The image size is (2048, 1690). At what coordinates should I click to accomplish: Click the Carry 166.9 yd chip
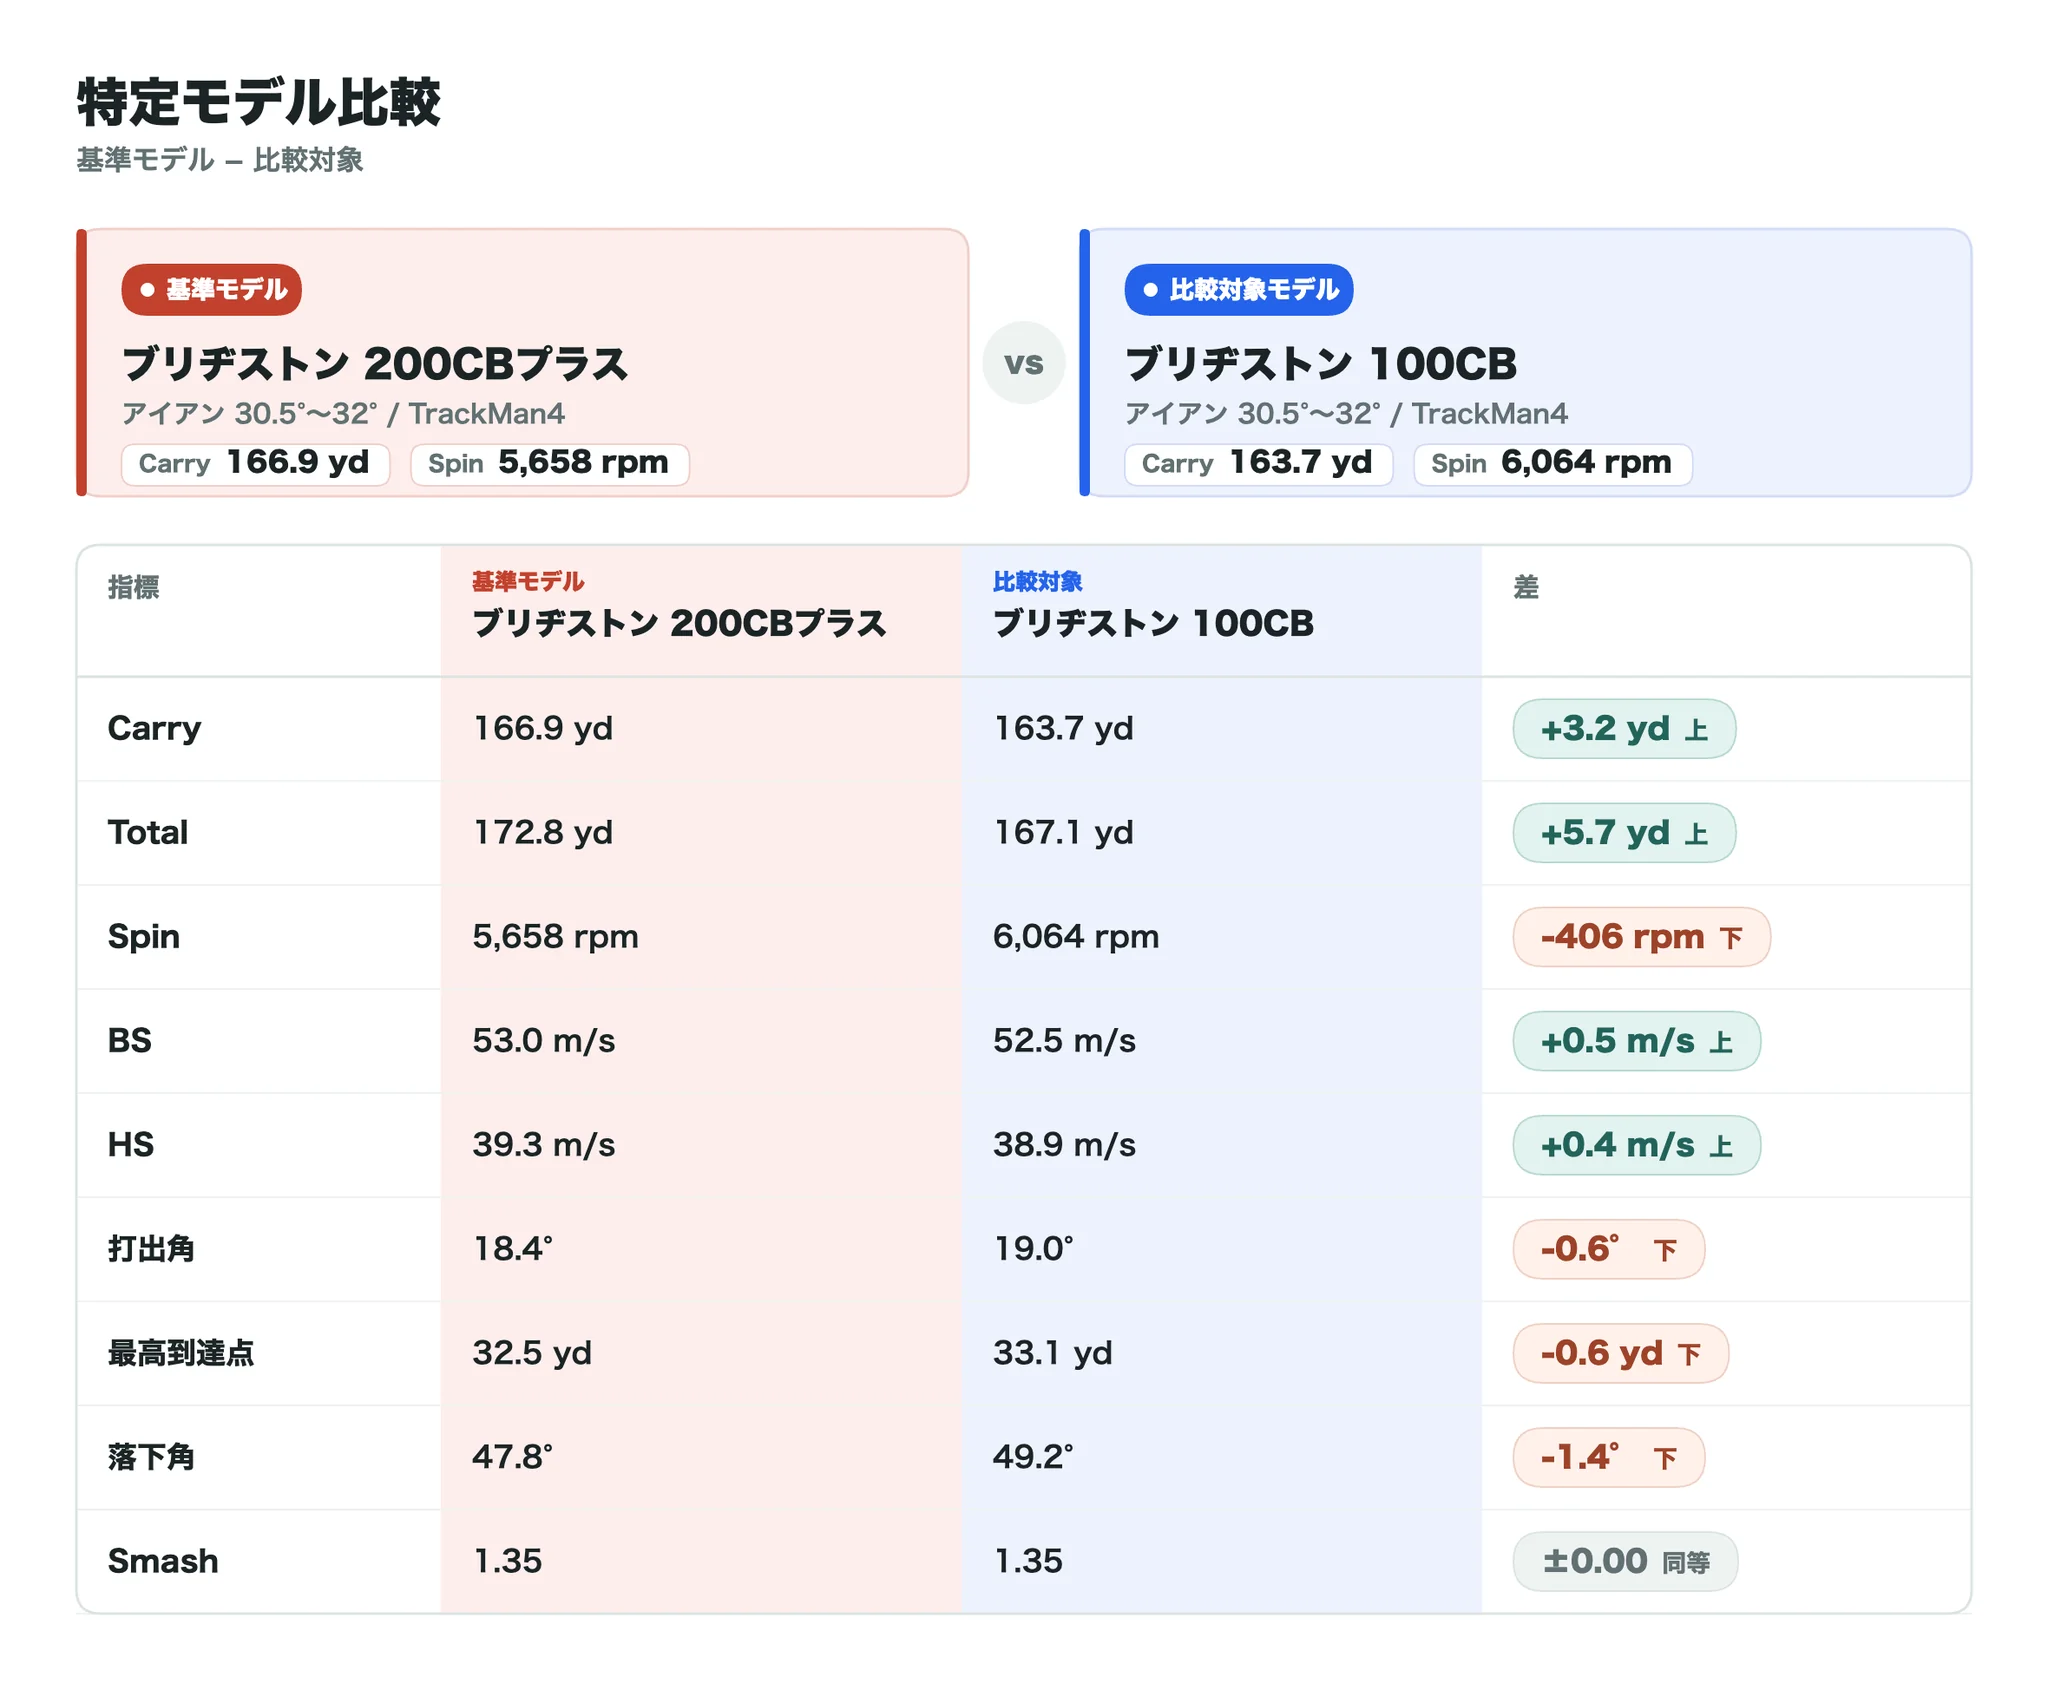pyautogui.click(x=255, y=464)
